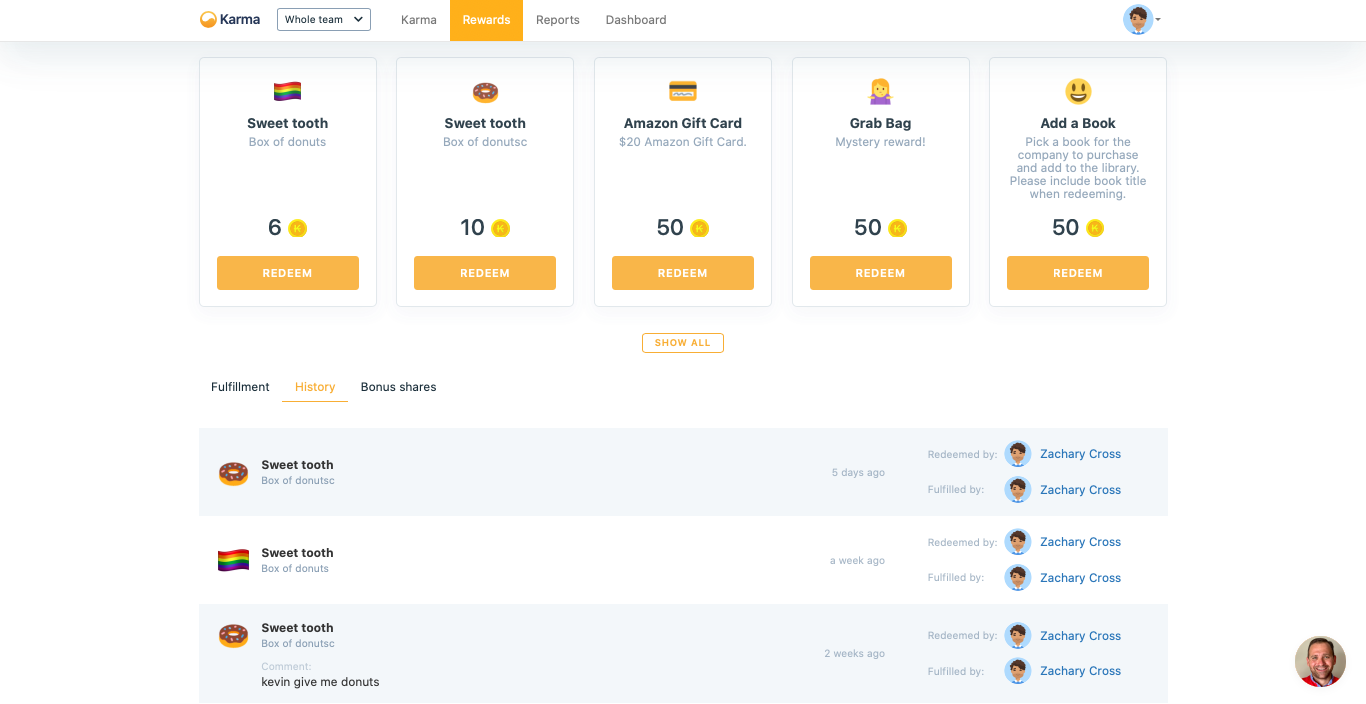
Task: Open the support chat avatar bubble
Action: [x=1320, y=661]
